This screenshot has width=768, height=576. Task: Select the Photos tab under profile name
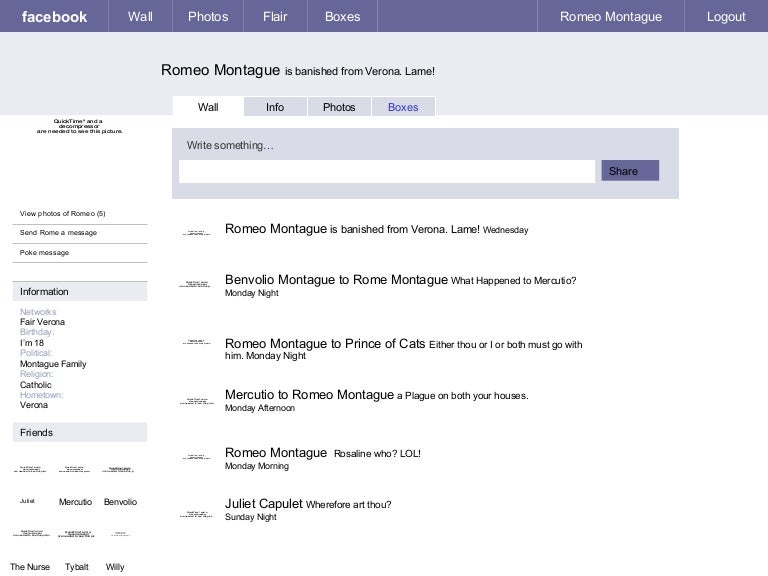click(339, 107)
